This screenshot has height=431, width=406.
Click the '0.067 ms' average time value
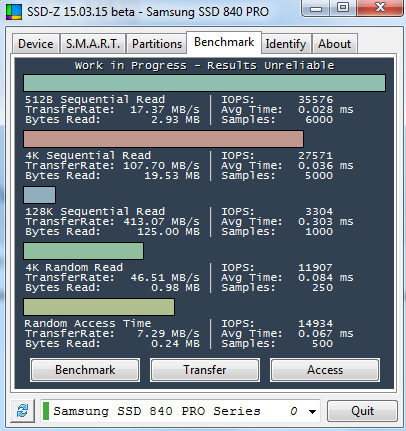pyautogui.click(x=326, y=334)
